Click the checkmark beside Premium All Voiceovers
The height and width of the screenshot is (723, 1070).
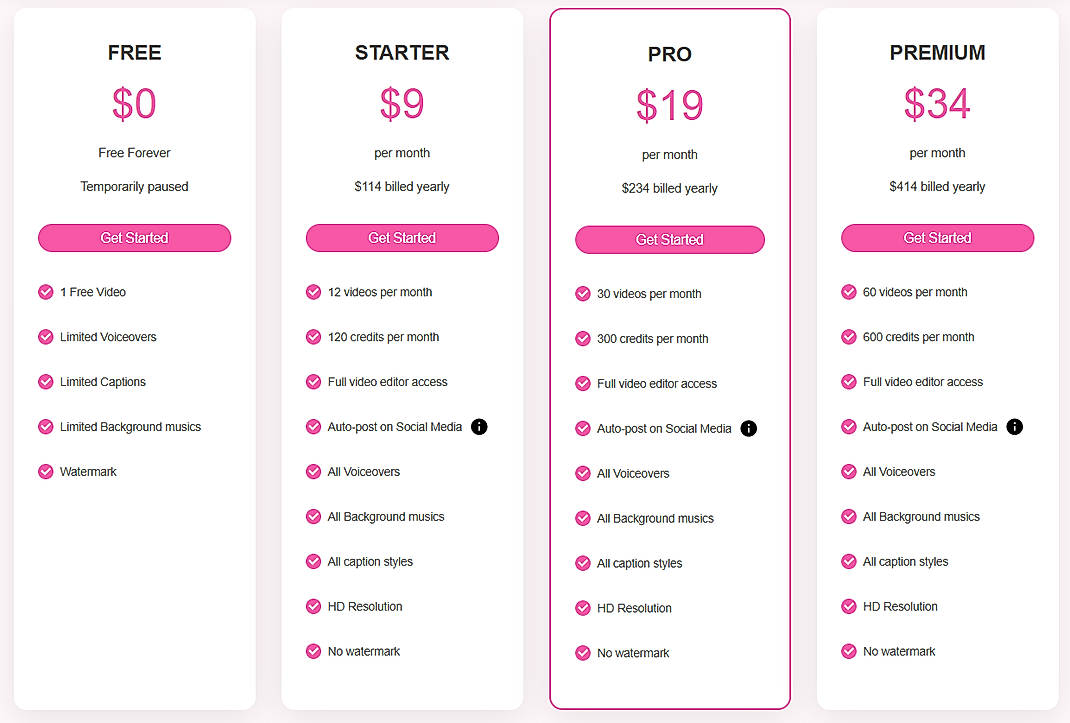[x=850, y=471]
